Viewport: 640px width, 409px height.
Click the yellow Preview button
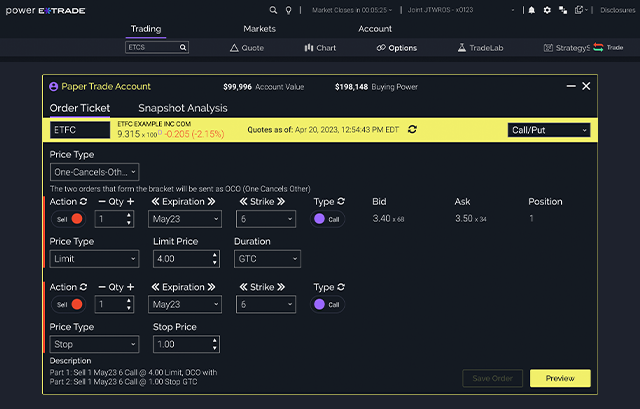(x=560, y=378)
